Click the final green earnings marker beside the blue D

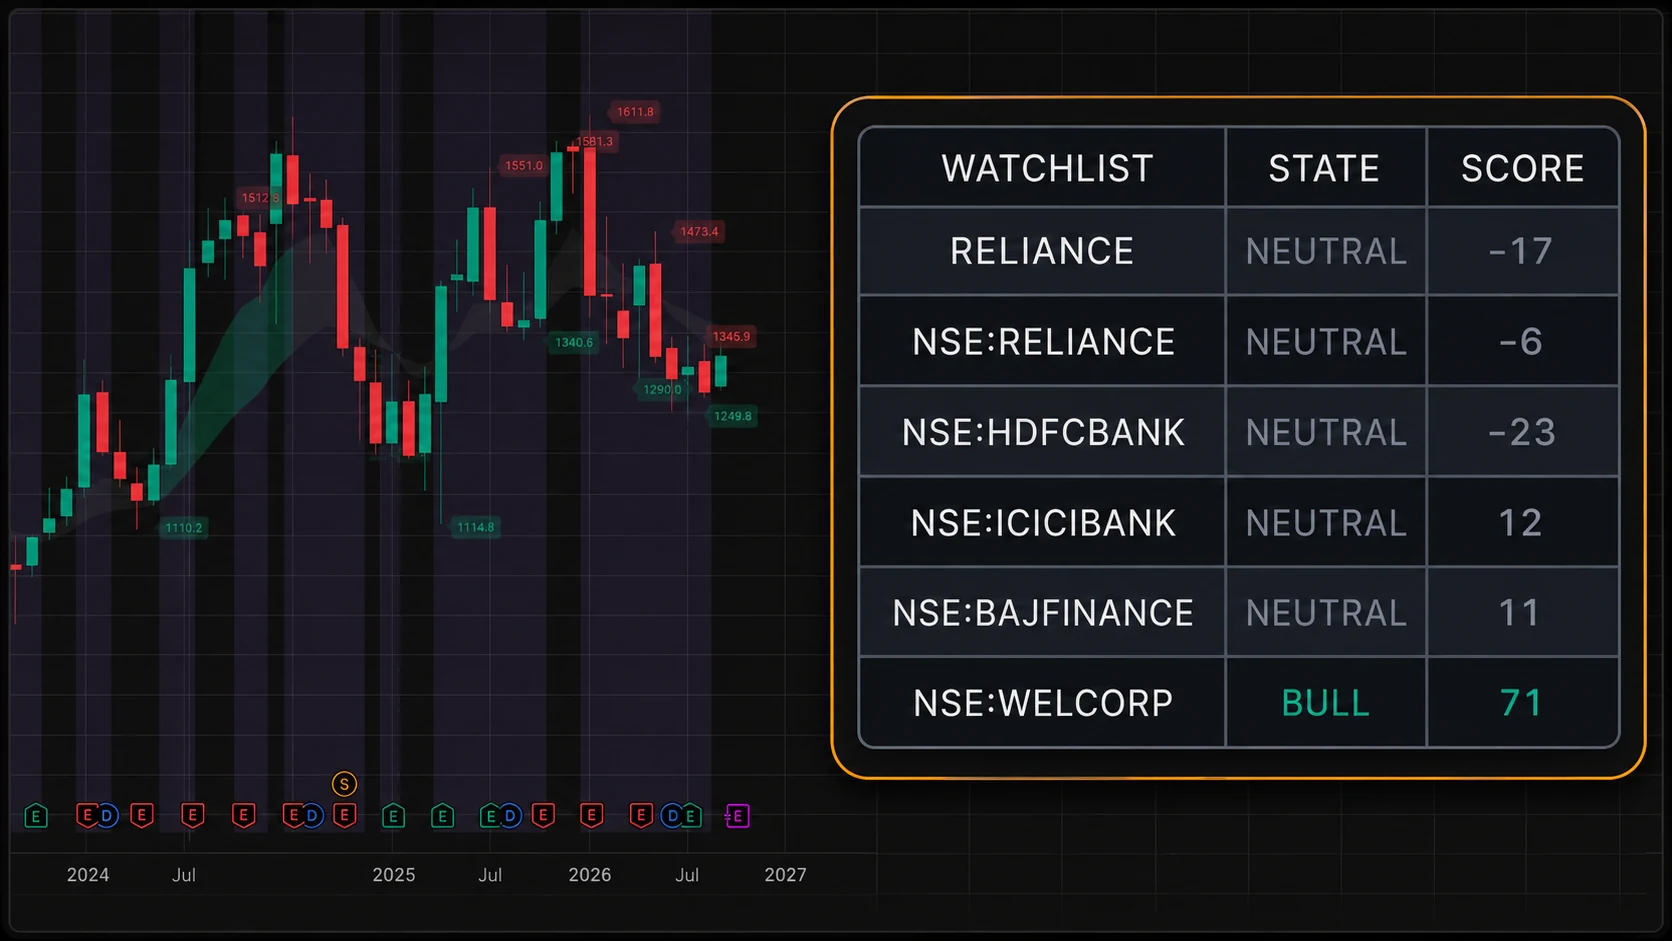pyautogui.click(x=690, y=816)
